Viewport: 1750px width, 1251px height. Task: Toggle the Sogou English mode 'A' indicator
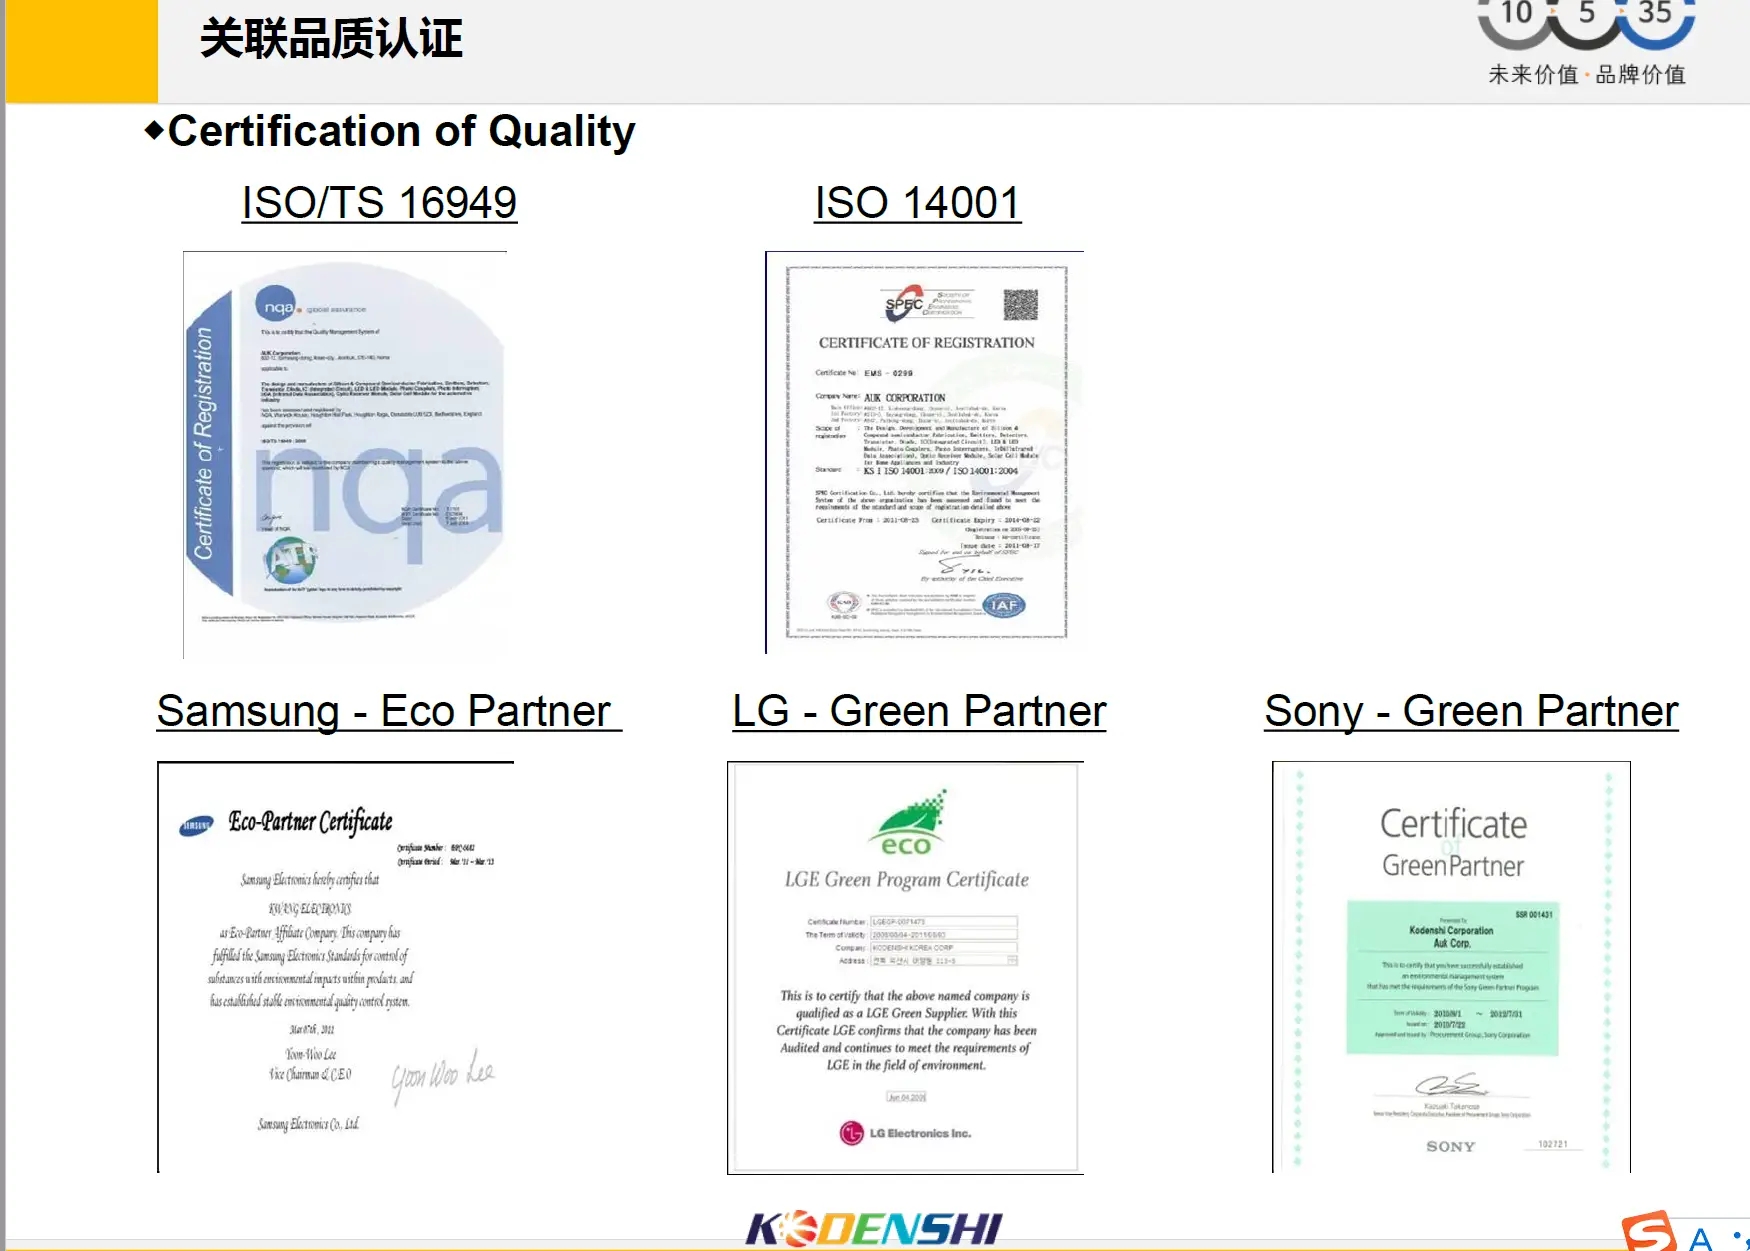coord(1700,1239)
